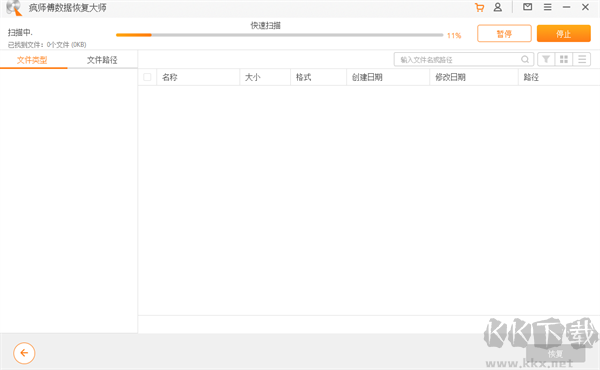Open the shopping cart icon
Viewport: 600px width, 370px height.
tap(479, 7)
